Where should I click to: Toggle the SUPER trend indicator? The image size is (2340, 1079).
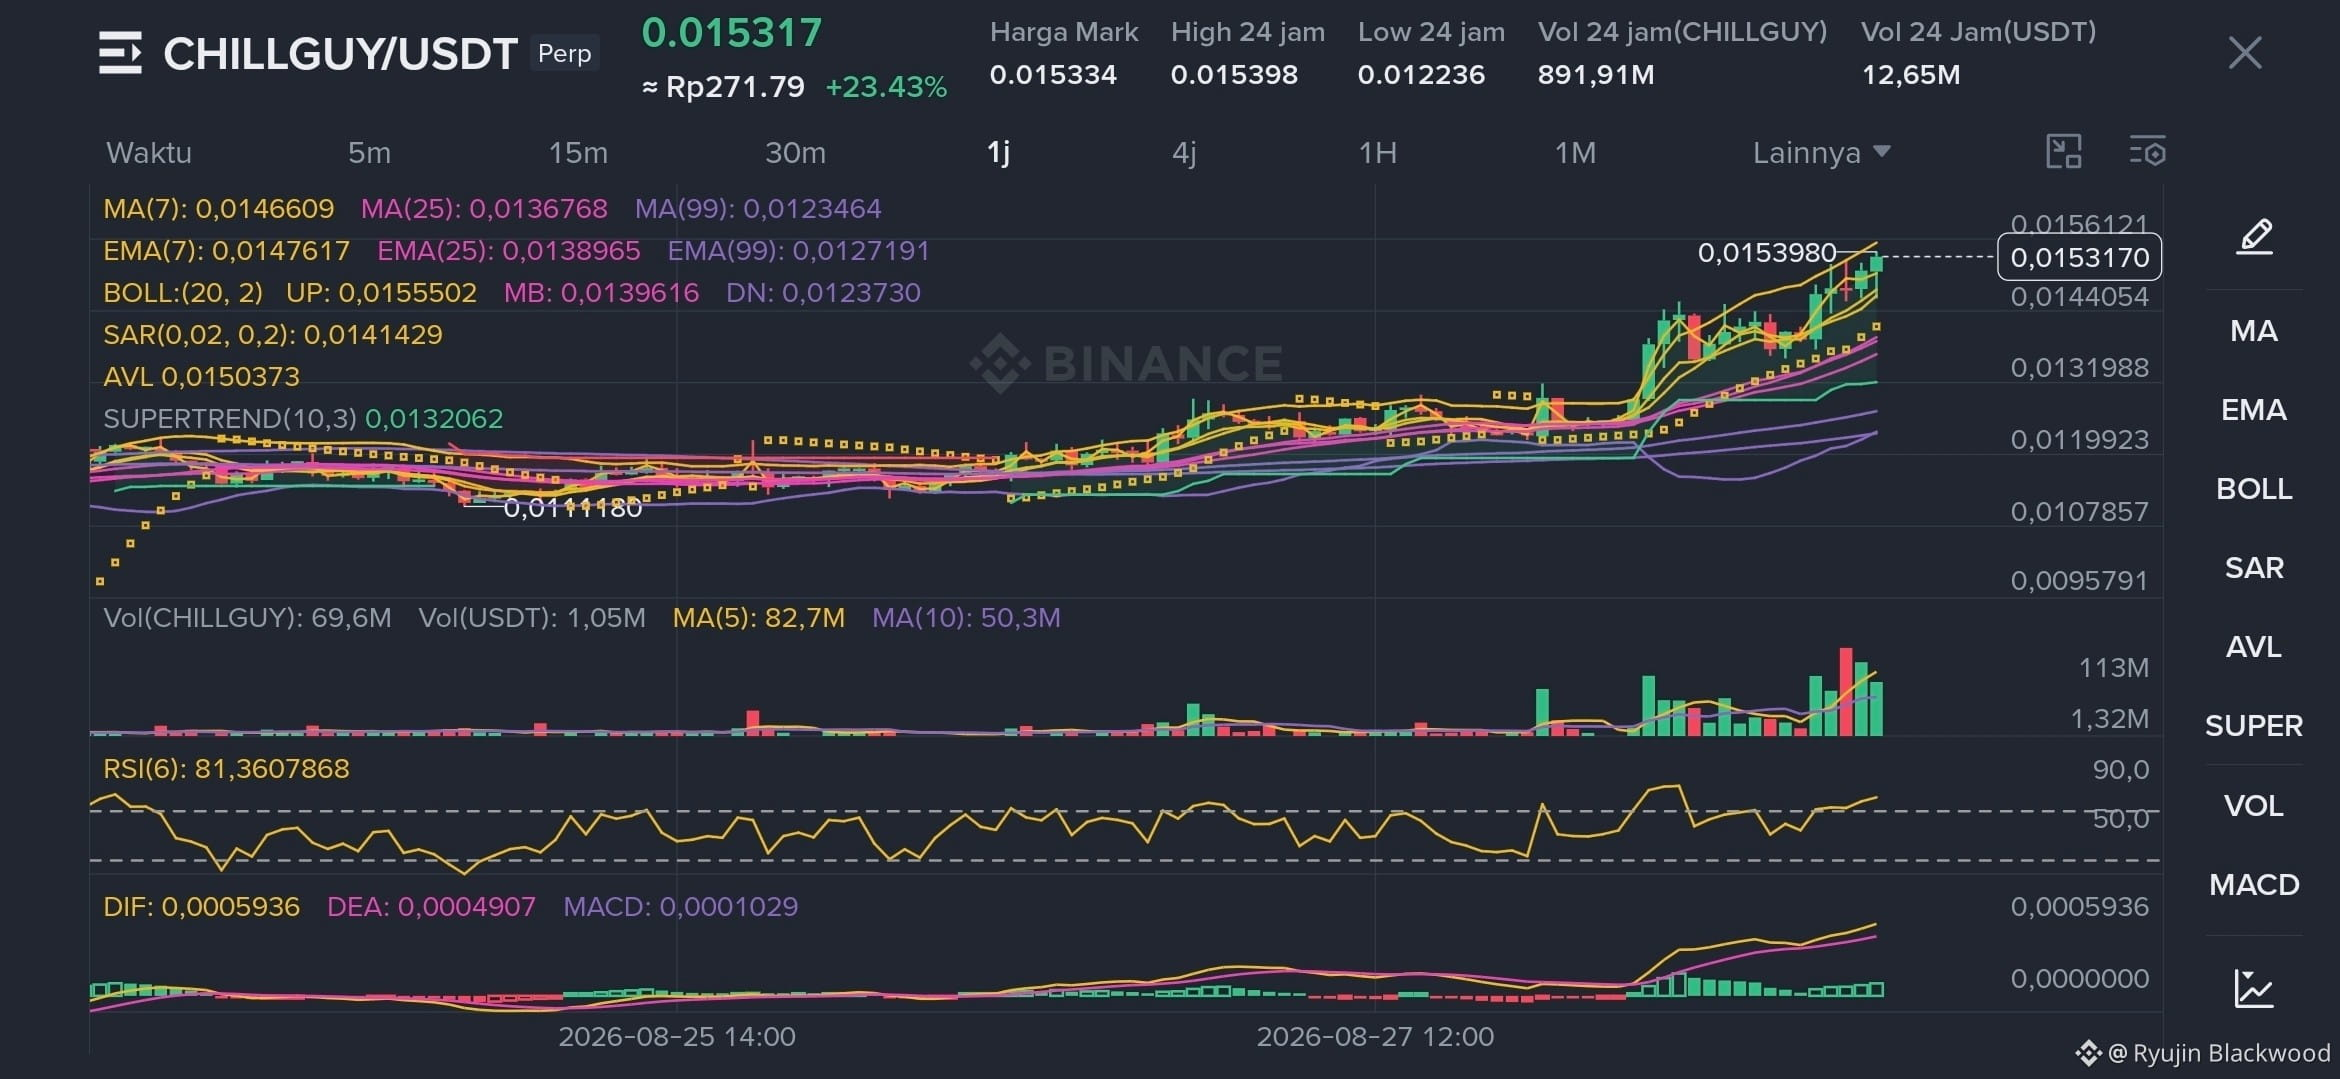pos(2254,726)
